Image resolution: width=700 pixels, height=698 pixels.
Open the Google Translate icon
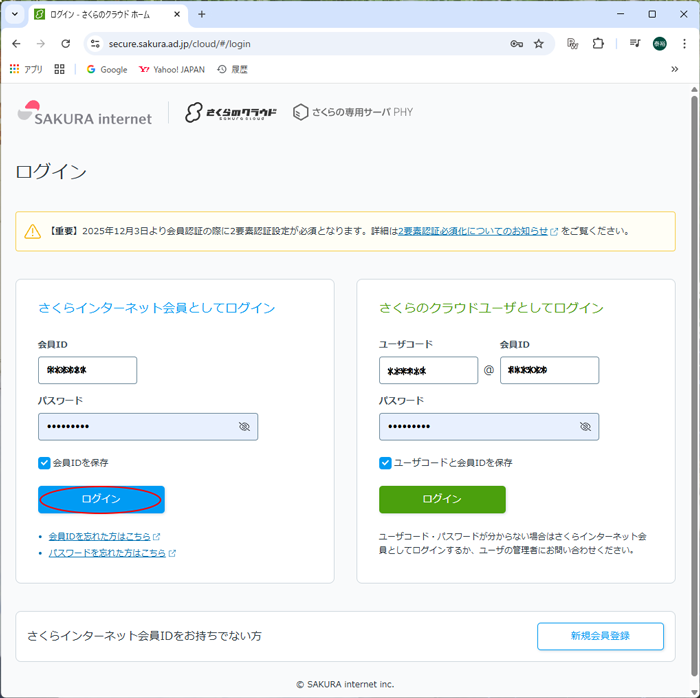click(x=572, y=44)
